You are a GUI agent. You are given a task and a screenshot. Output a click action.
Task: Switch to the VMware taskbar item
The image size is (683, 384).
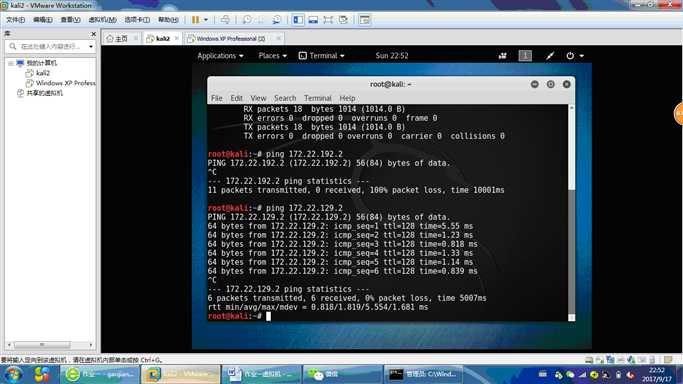click(x=181, y=374)
